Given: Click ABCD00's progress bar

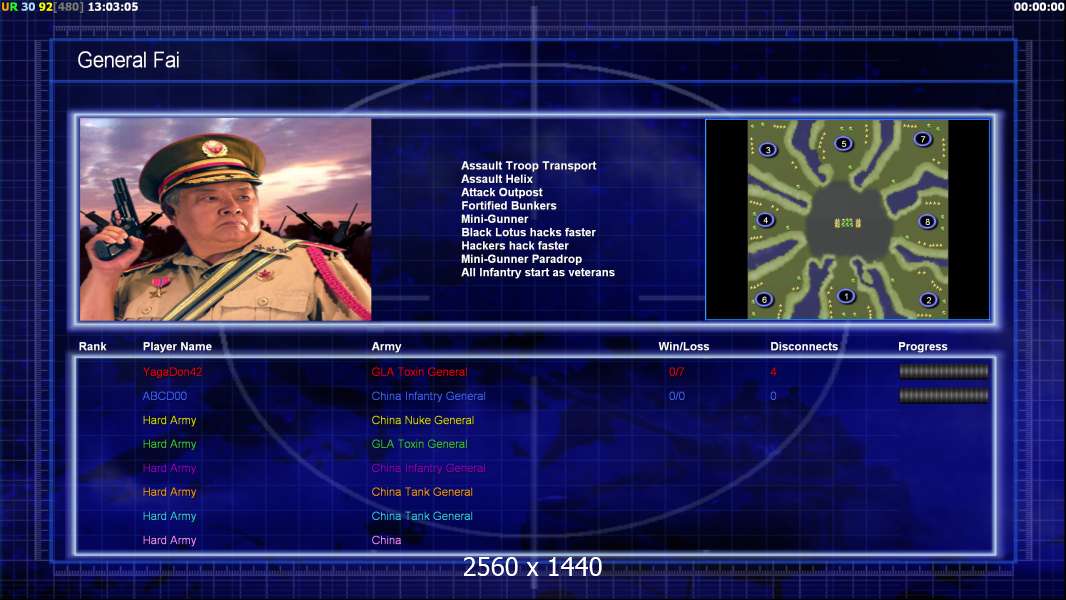Looking at the screenshot, I should [x=943, y=395].
